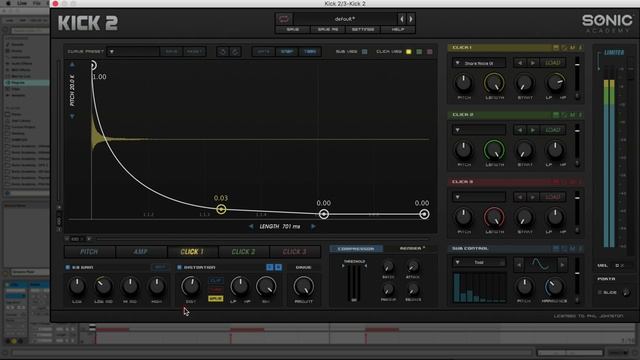Screen dimensions: 640x360
Task: Select next waveform in Sub Control
Action: 562,265
